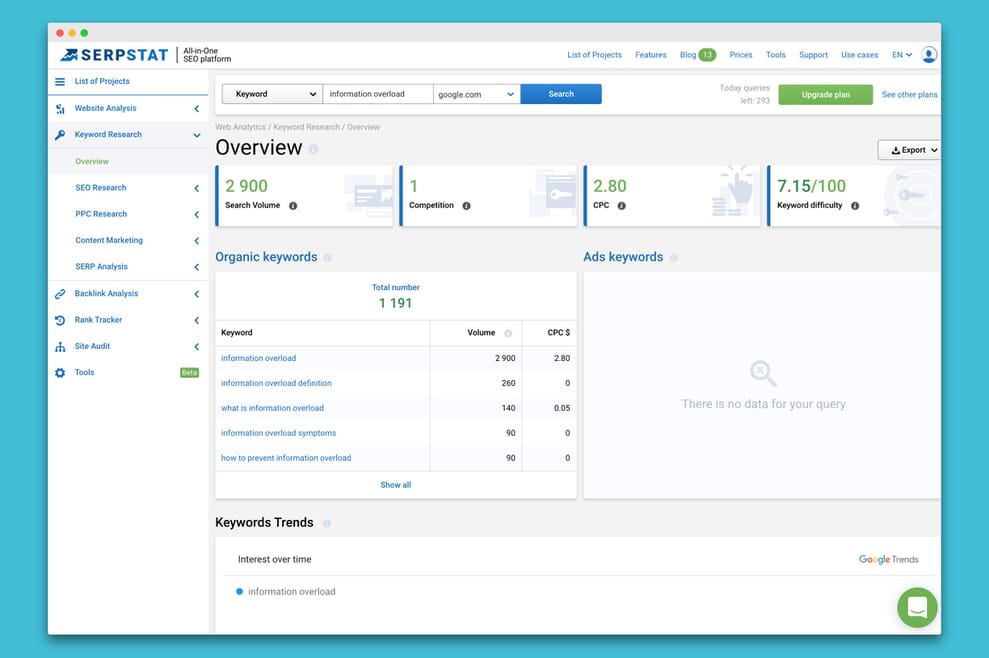Image resolution: width=989 pixels, height=658 pixels.
Task: Open the hamburger menu icon beside List of Projects
Action: (60, 81)
